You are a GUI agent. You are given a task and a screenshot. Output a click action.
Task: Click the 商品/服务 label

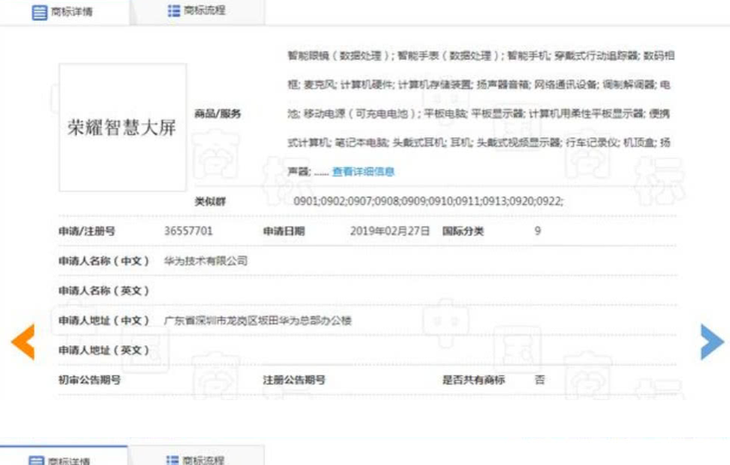(x=217, y=114)
